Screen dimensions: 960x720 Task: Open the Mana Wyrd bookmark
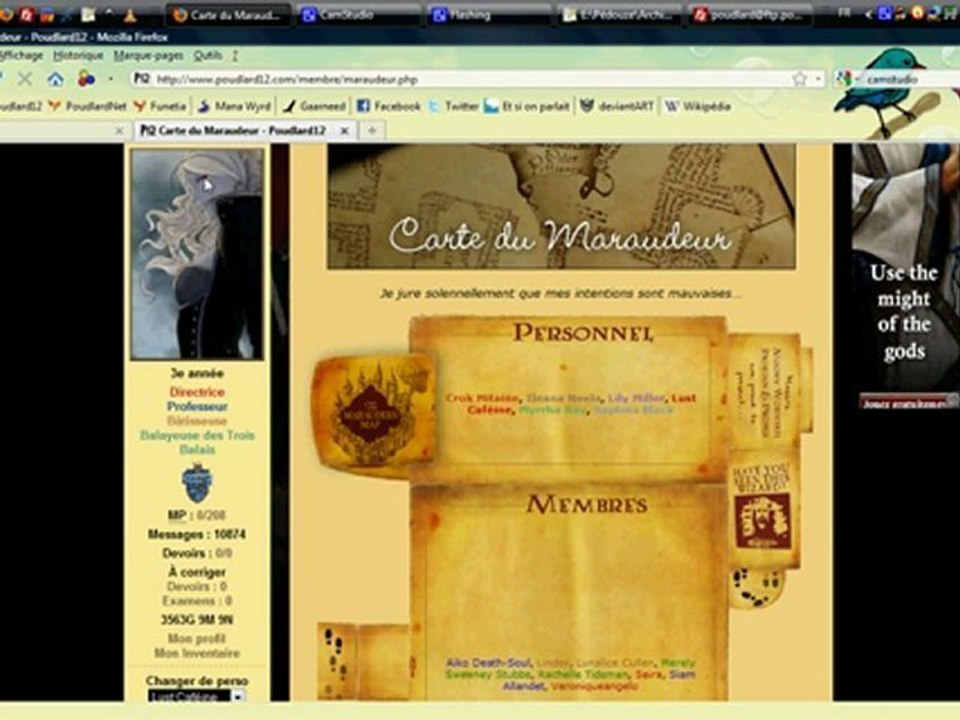[234, 106]
